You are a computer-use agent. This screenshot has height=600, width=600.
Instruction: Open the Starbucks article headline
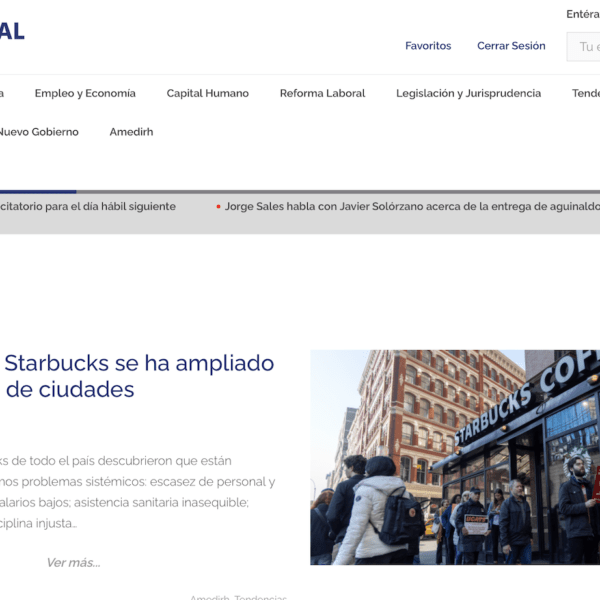139,376
